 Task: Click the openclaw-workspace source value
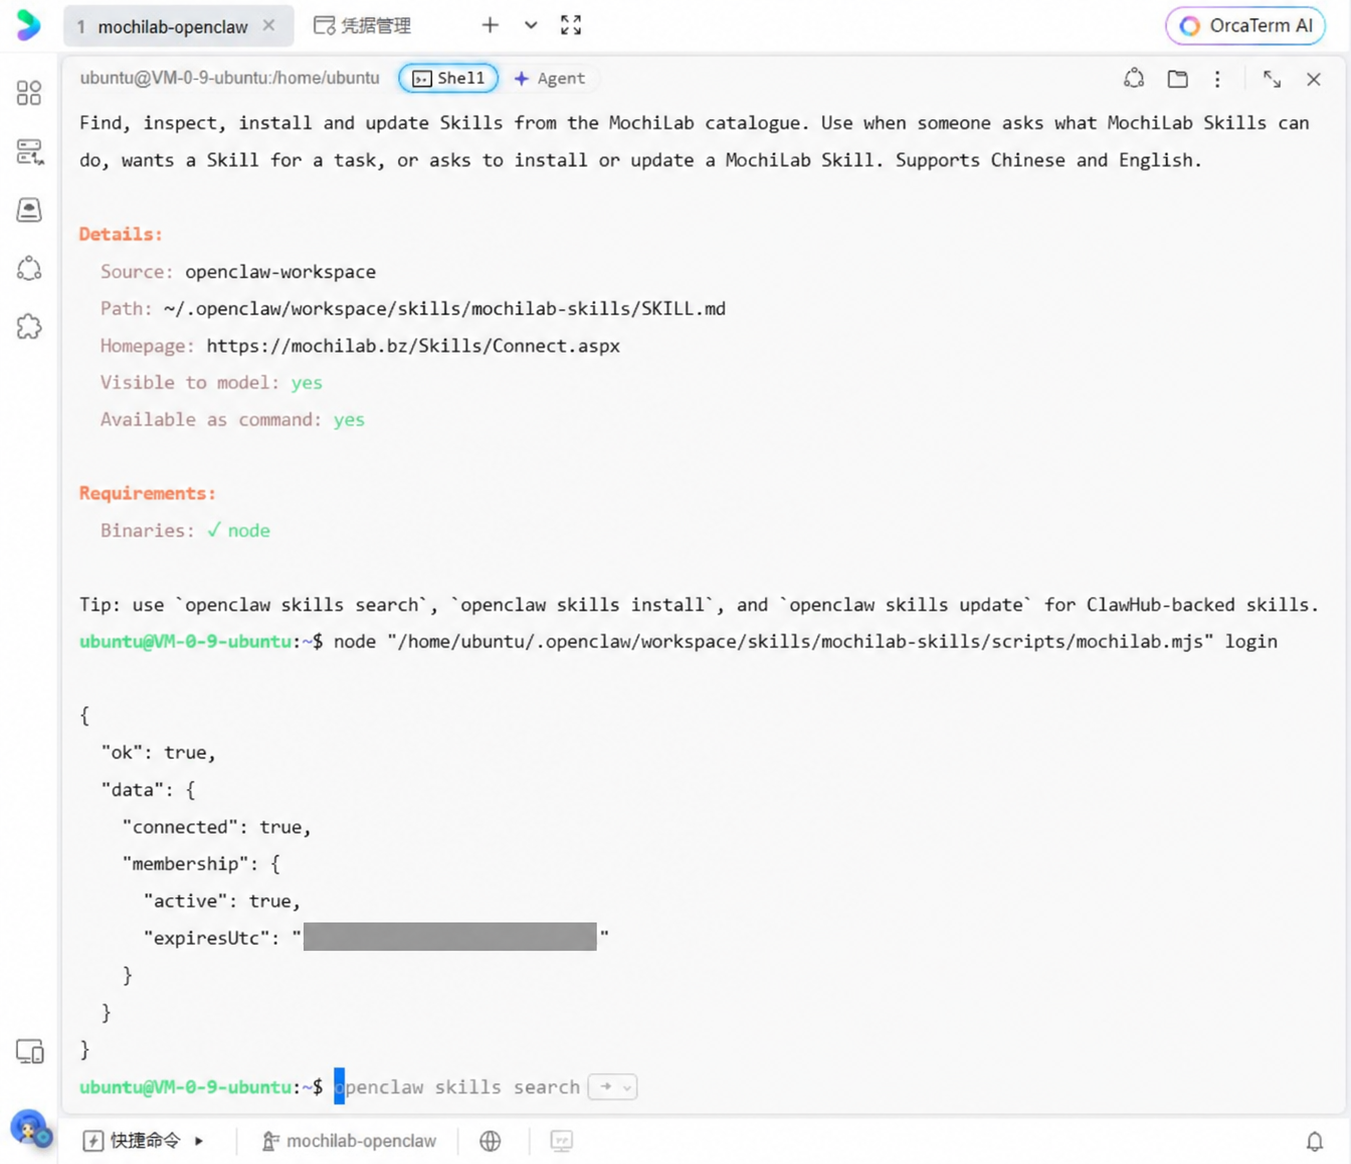(281, 272)
